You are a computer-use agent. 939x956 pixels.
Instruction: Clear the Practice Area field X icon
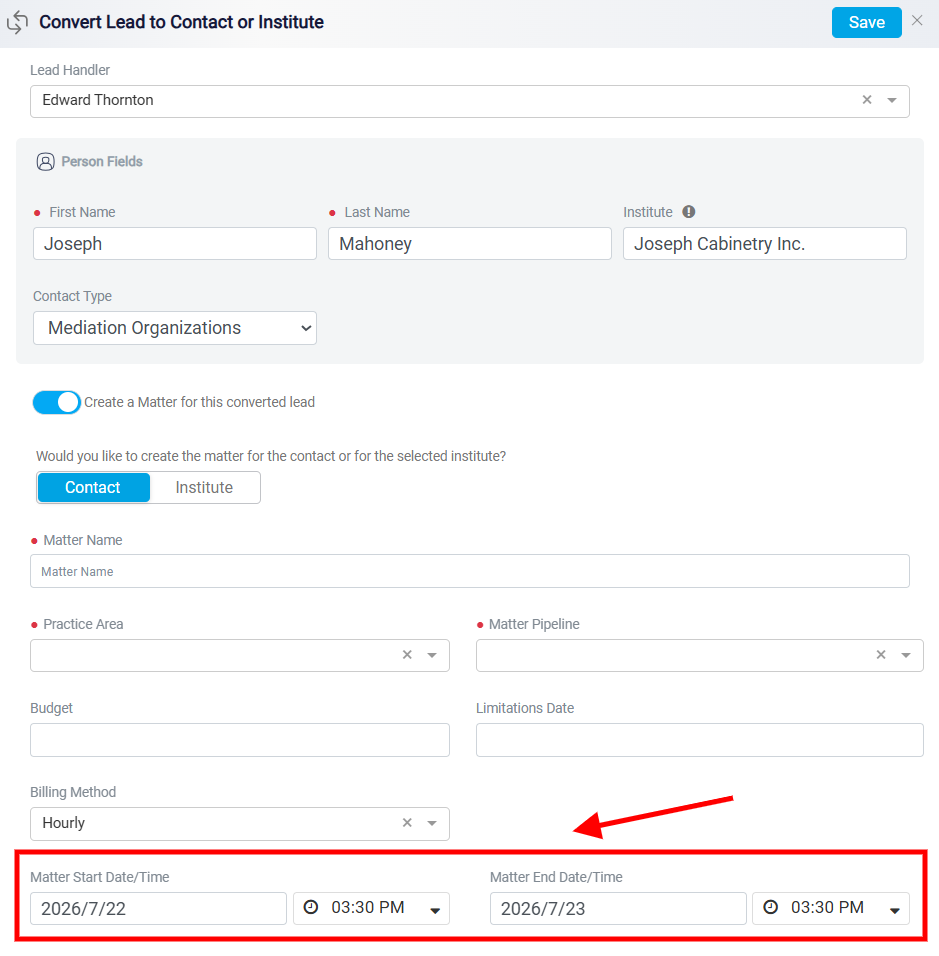click(407, 654)
